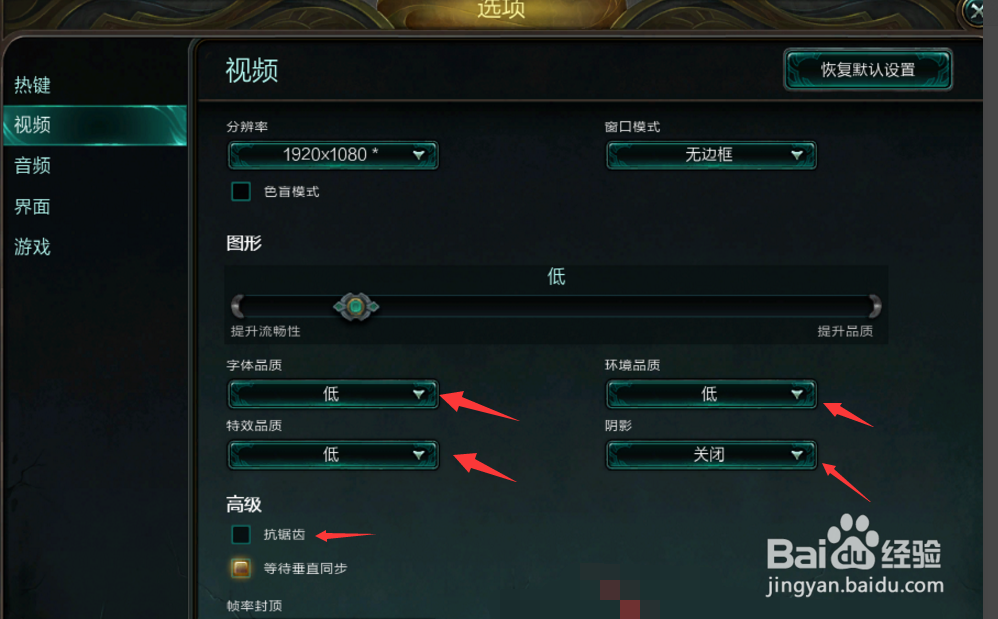Click arrow icon on 阴影 dropdown
998x619 pixels.
click(x=796, y=454)
